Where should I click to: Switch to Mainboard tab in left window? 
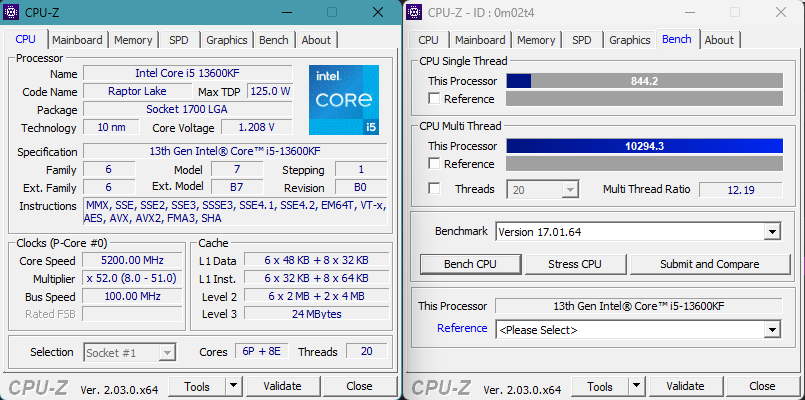click(x=77, y=40)
